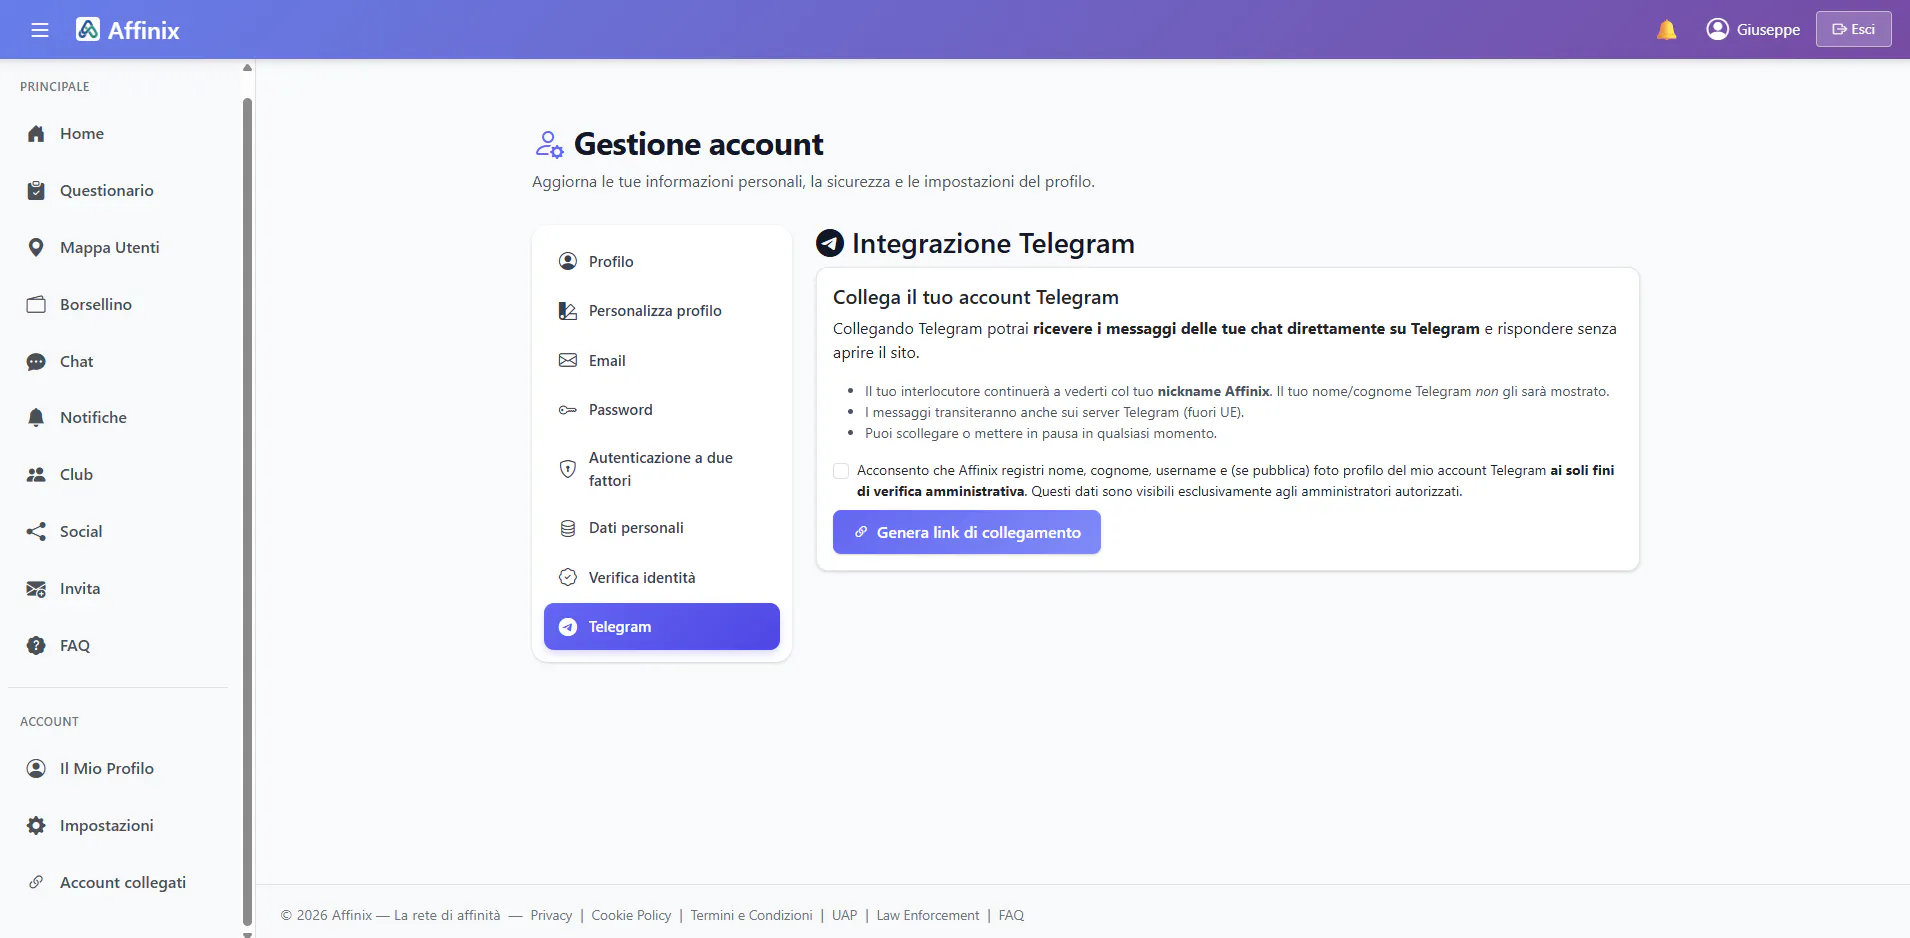Click the sidebar scroll up arrow
This screenshot has width=1910, height=938.
(247, 68)
